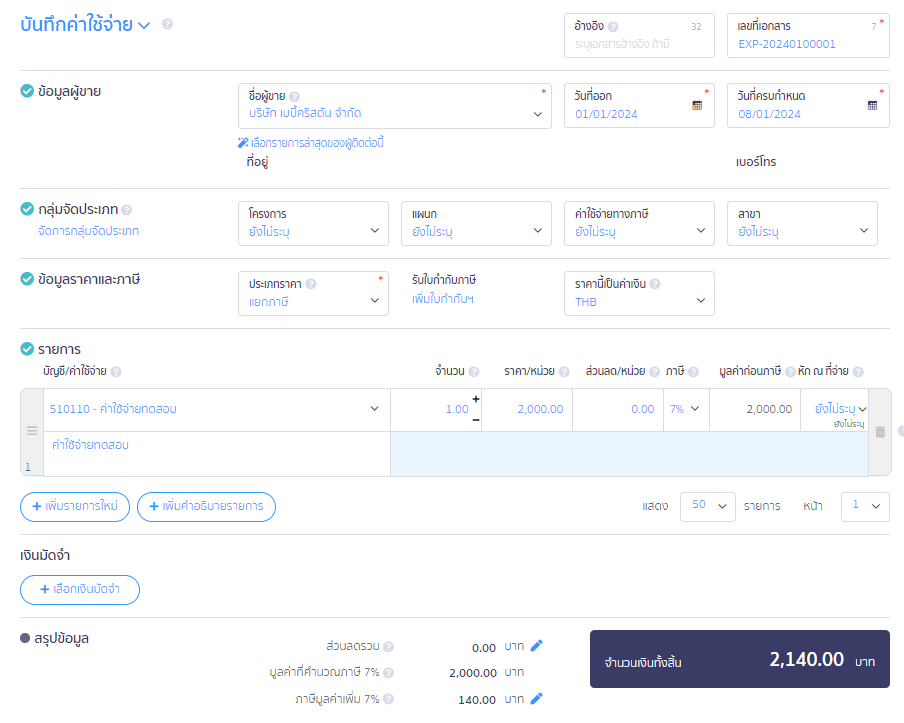Open the สาขา dropdown

tap(803, 224)
